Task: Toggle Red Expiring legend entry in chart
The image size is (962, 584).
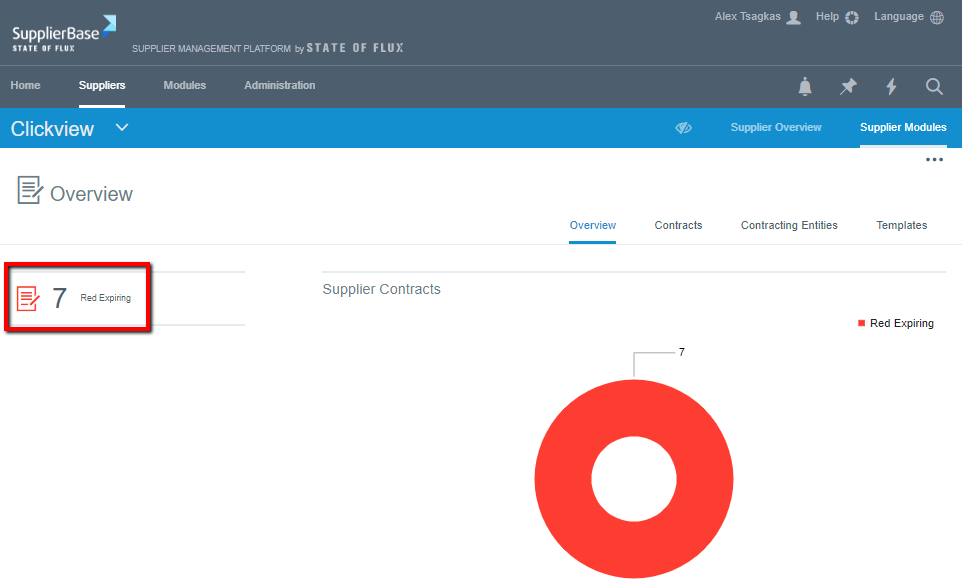Action: tap(896, 324)
